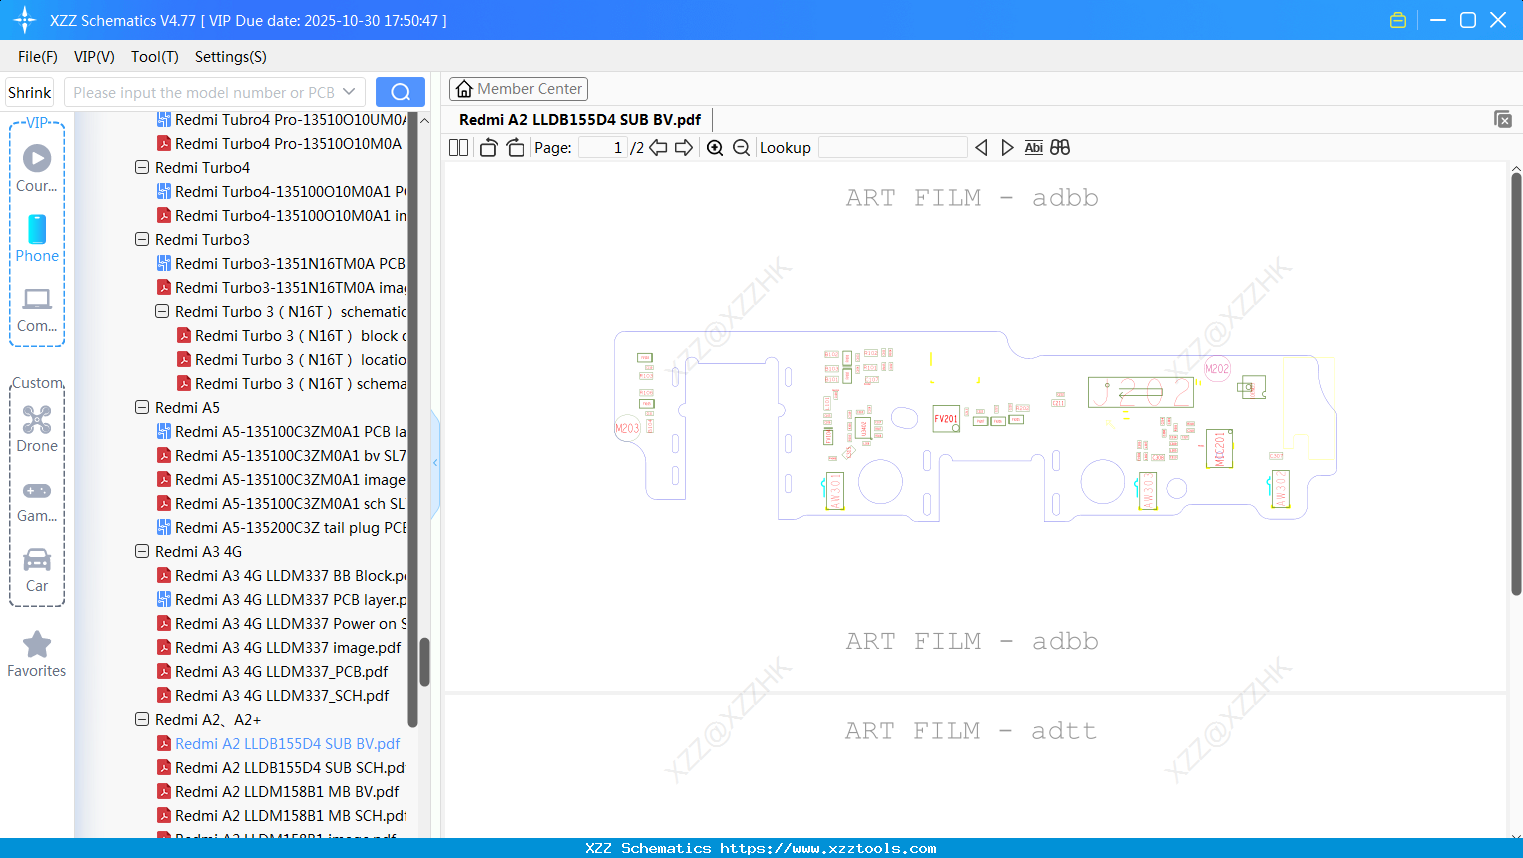Image resolution: width=1523 pixels, height=858 pixels.
Task: Rotate the page counterclockwise
Action: (x=488, y=148)
